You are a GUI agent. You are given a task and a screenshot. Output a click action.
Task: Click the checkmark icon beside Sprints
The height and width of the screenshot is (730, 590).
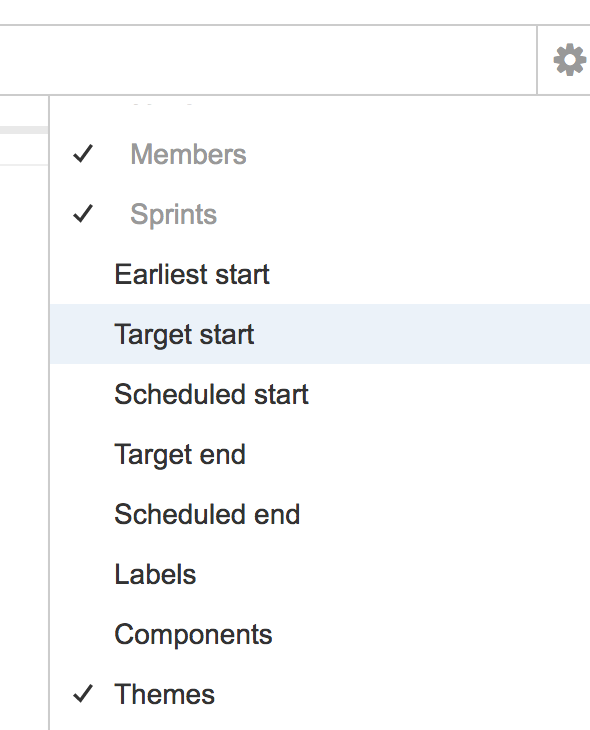click(83, 214)
